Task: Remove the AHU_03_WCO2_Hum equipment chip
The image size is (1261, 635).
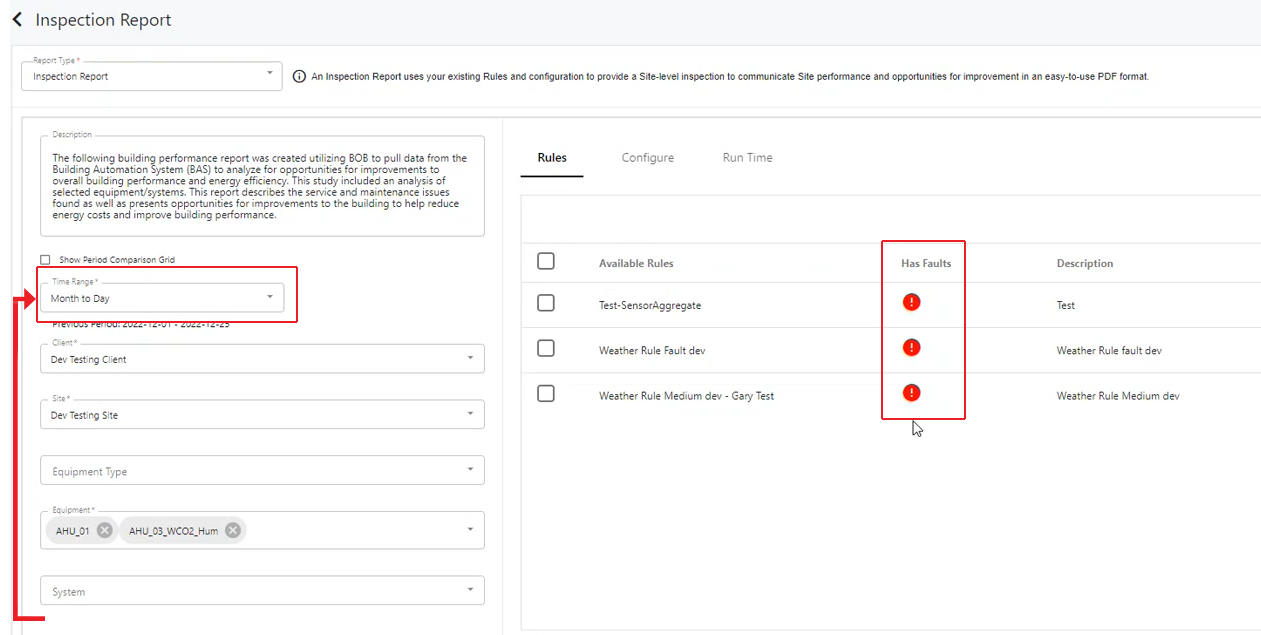Action: click(233, 530)
